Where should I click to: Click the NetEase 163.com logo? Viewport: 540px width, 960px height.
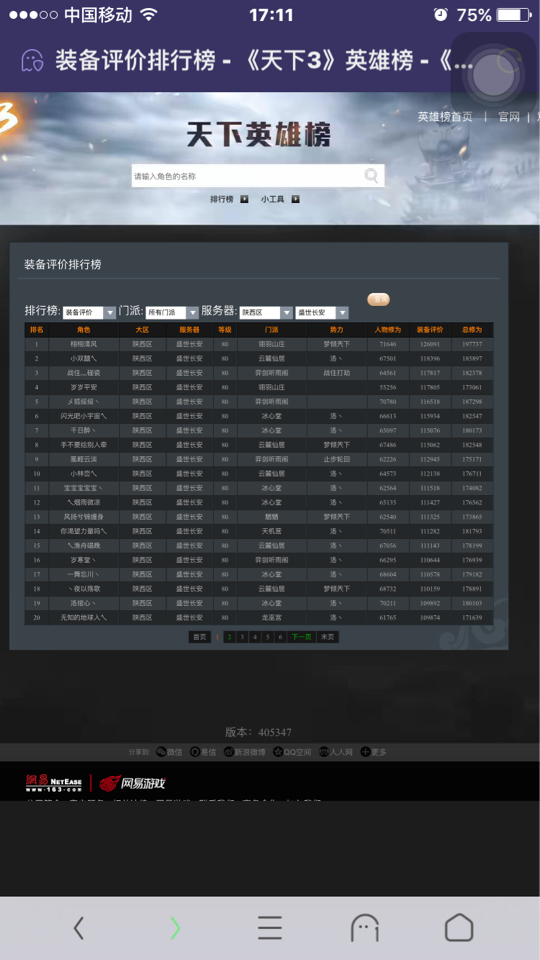pos(54,782)
